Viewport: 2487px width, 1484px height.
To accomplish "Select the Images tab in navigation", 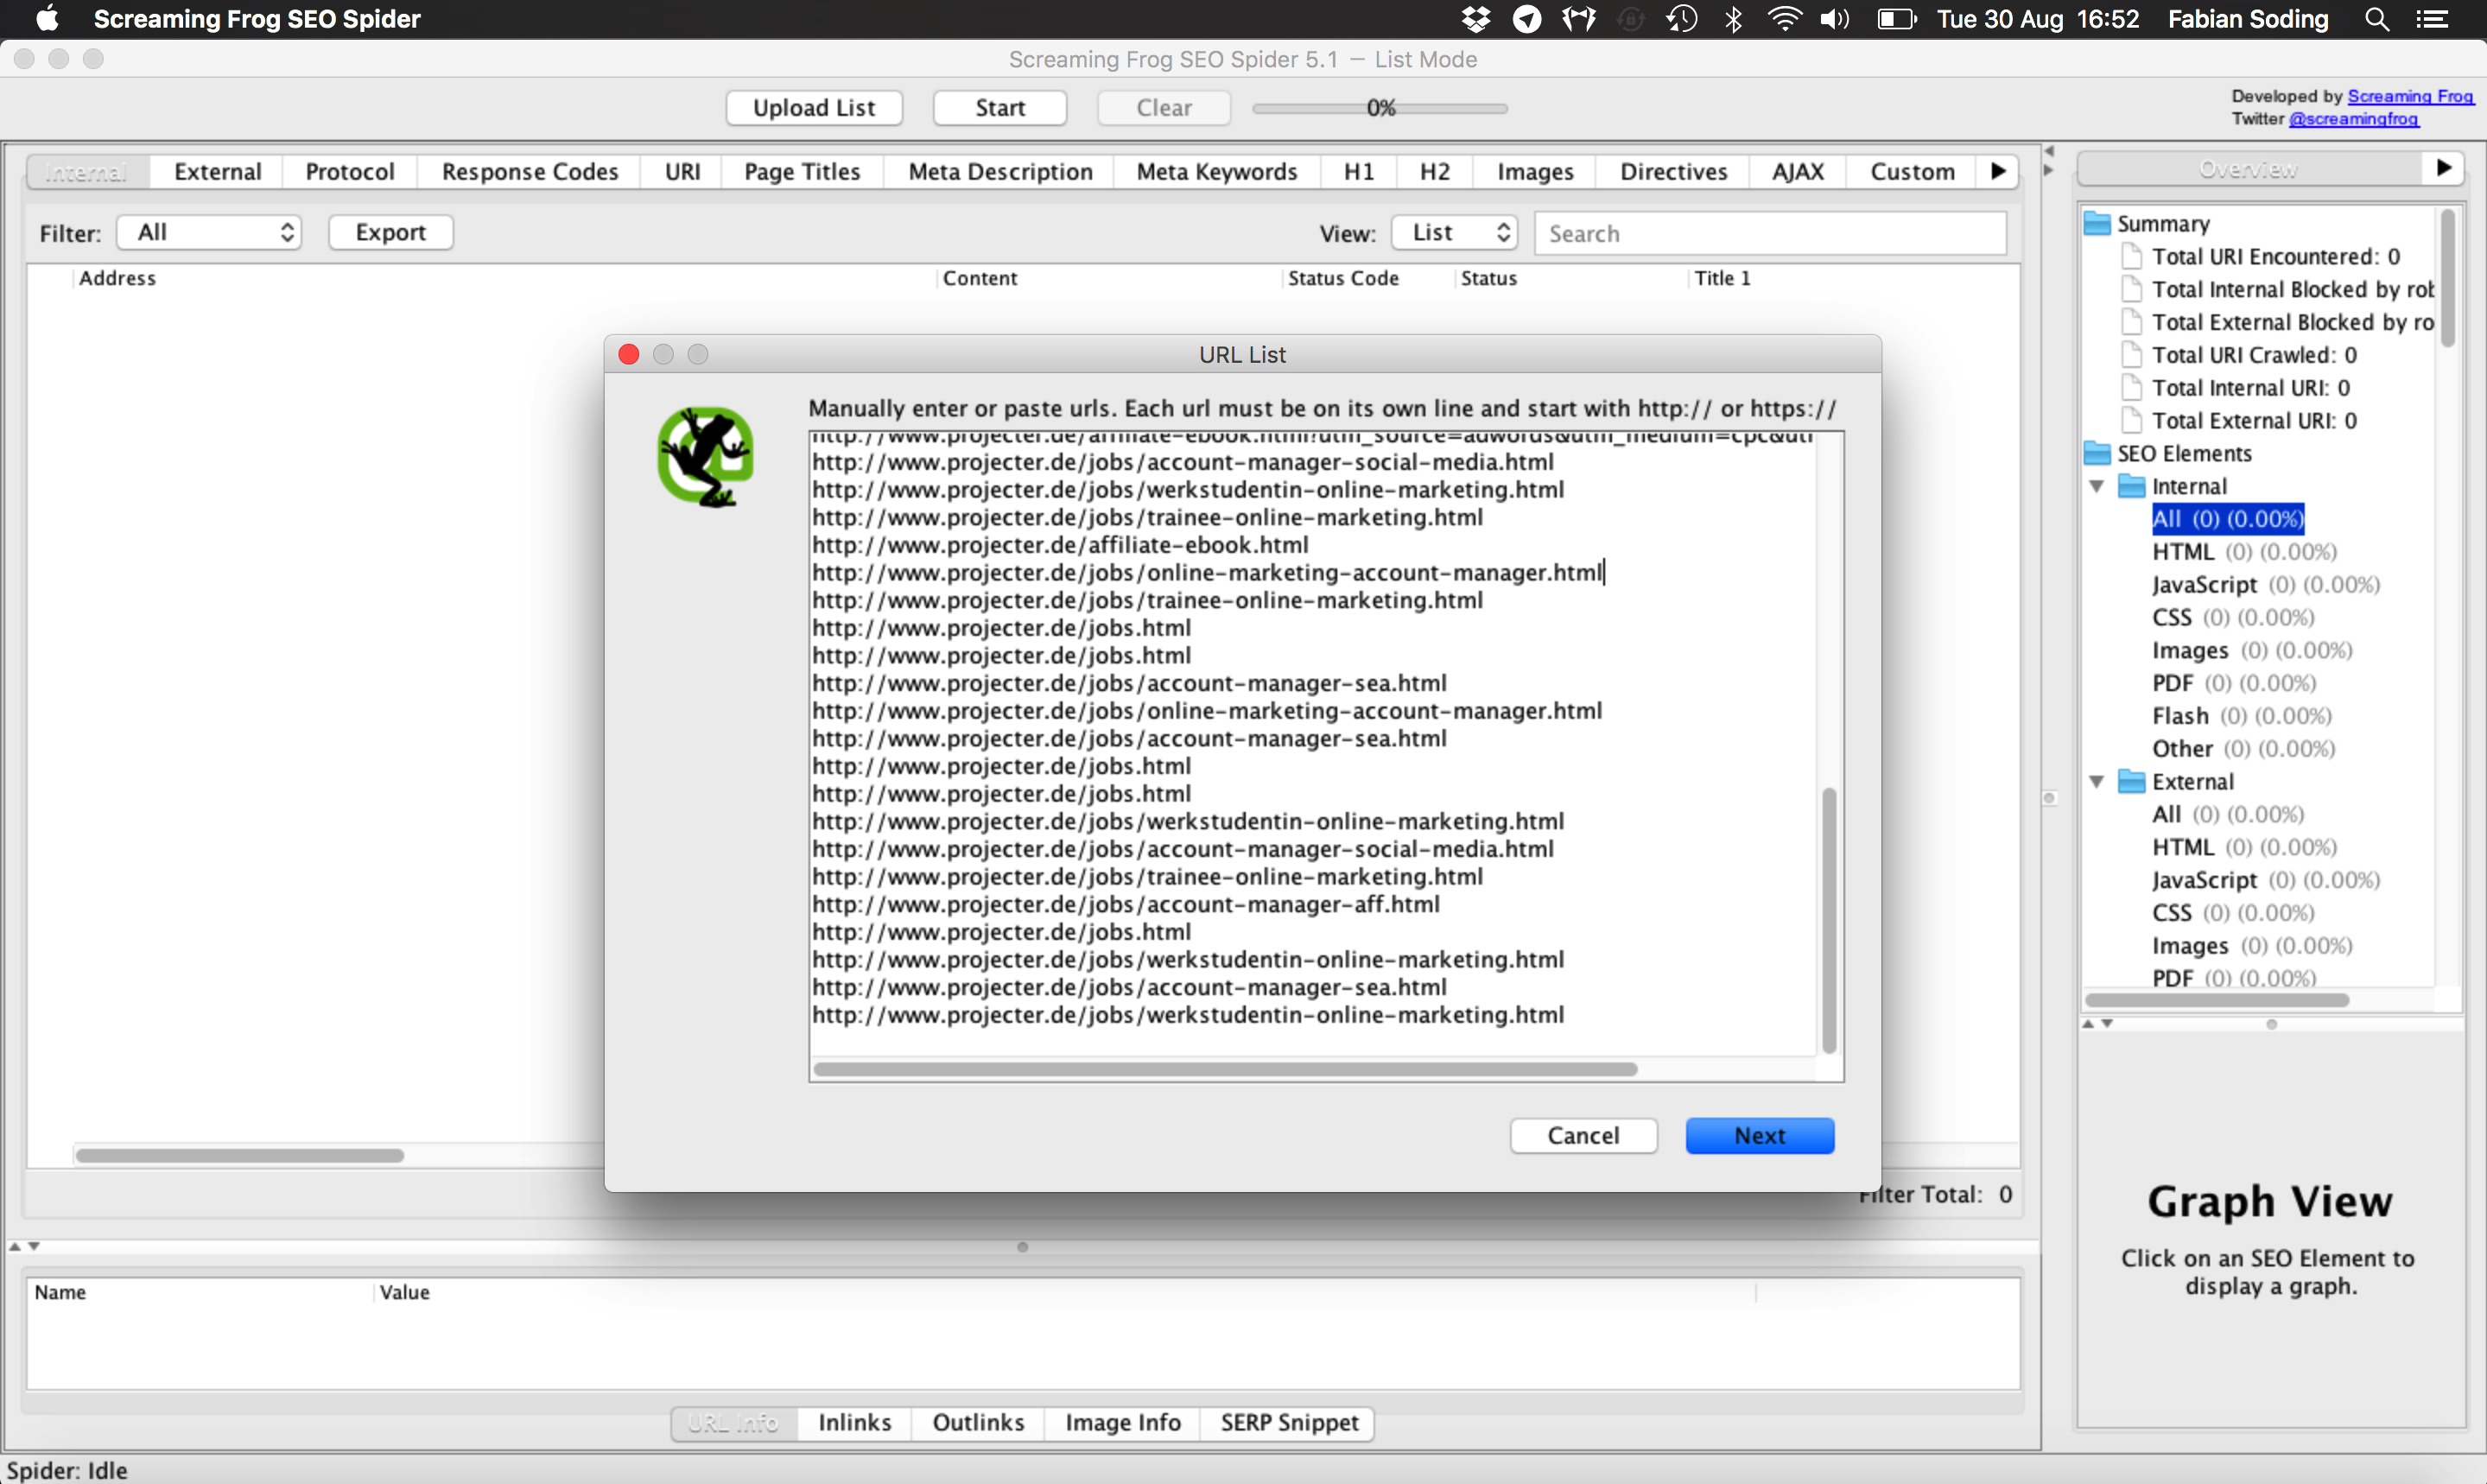I will point(1533,169).
